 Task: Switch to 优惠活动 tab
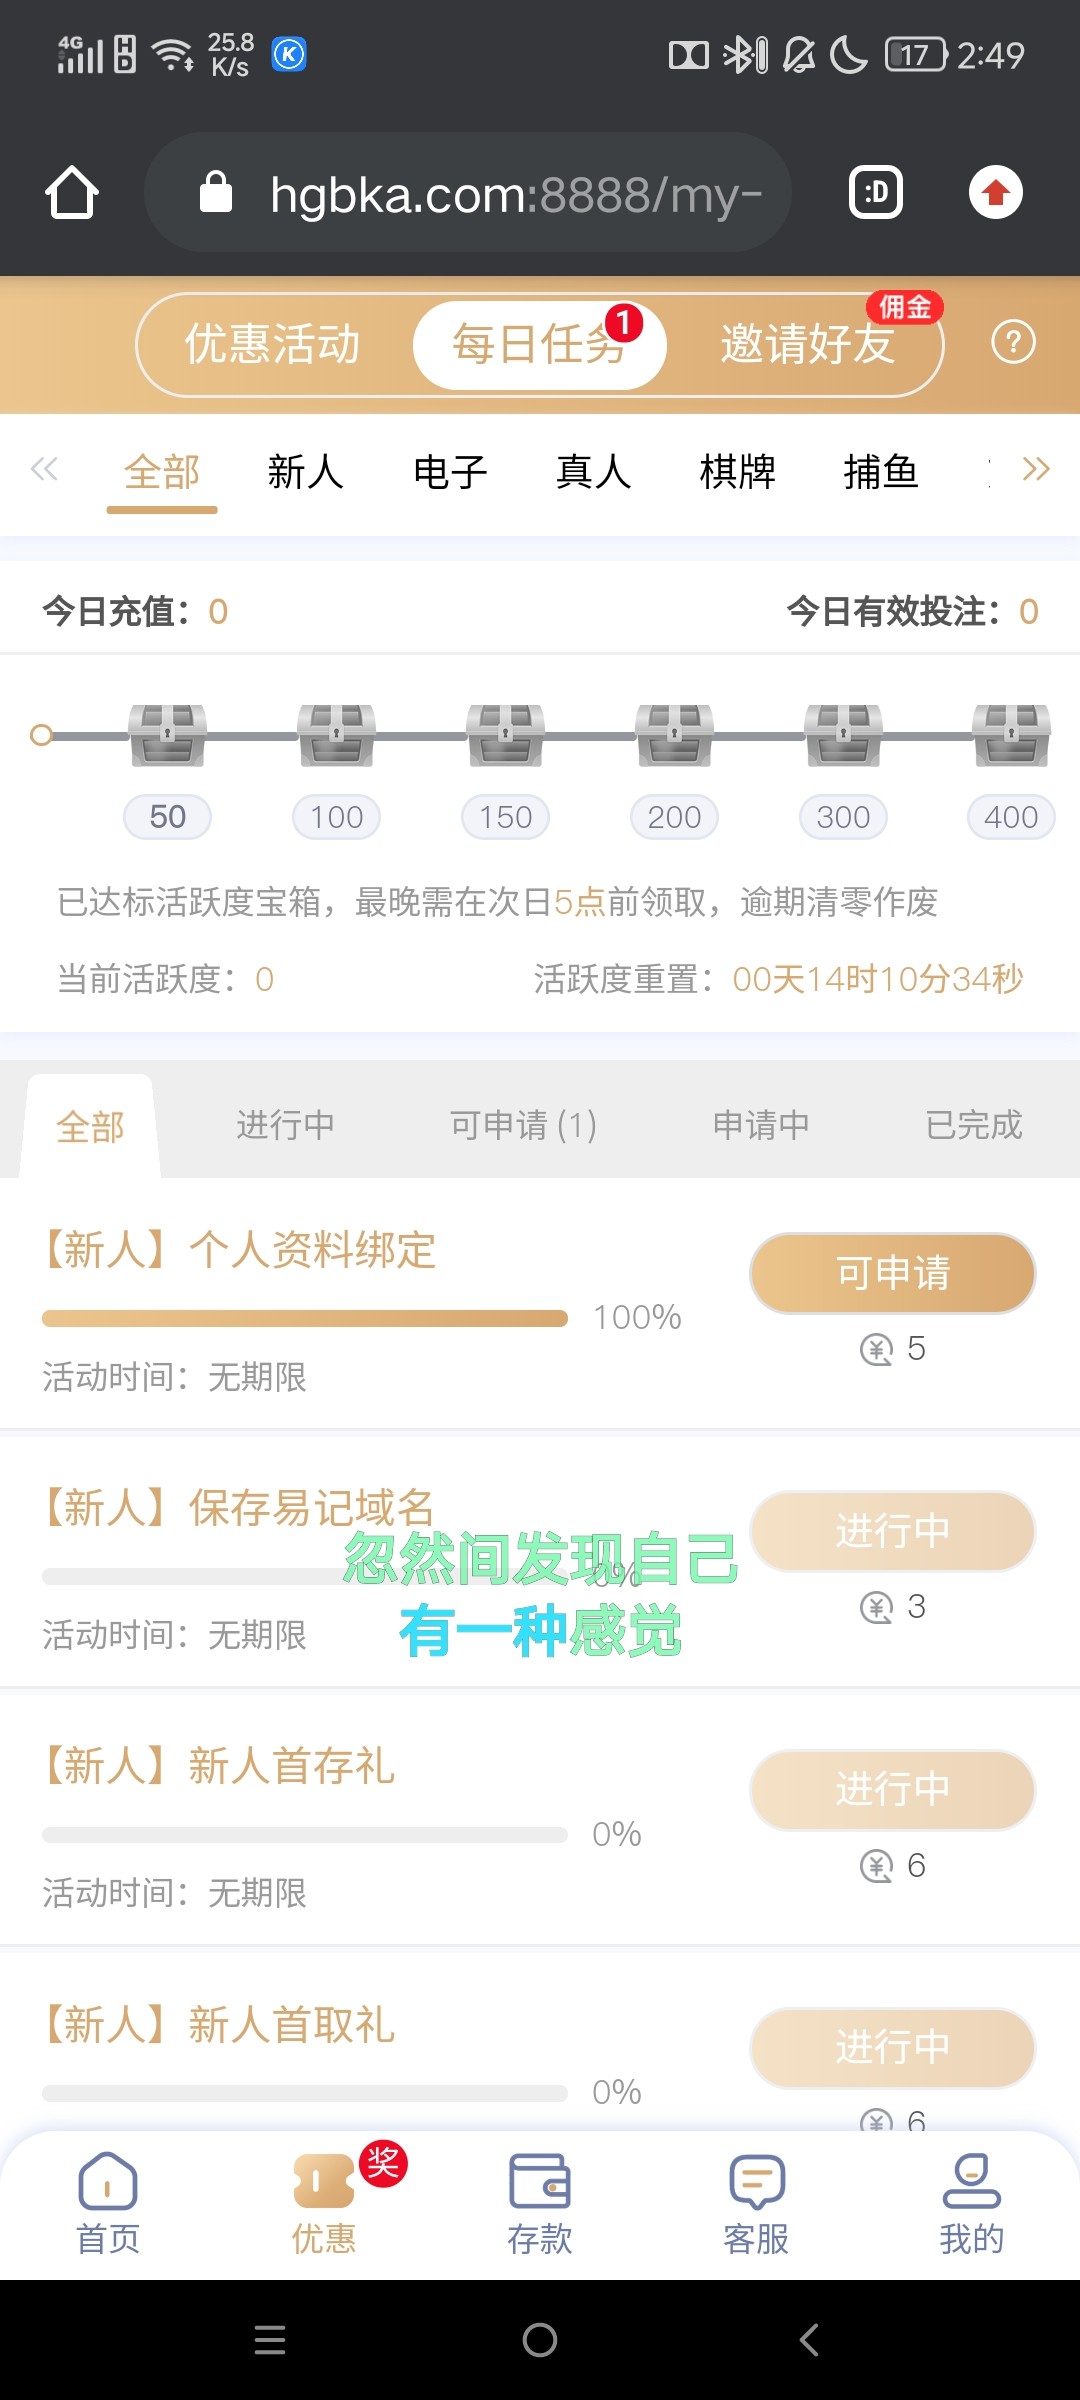click(272, 344)
